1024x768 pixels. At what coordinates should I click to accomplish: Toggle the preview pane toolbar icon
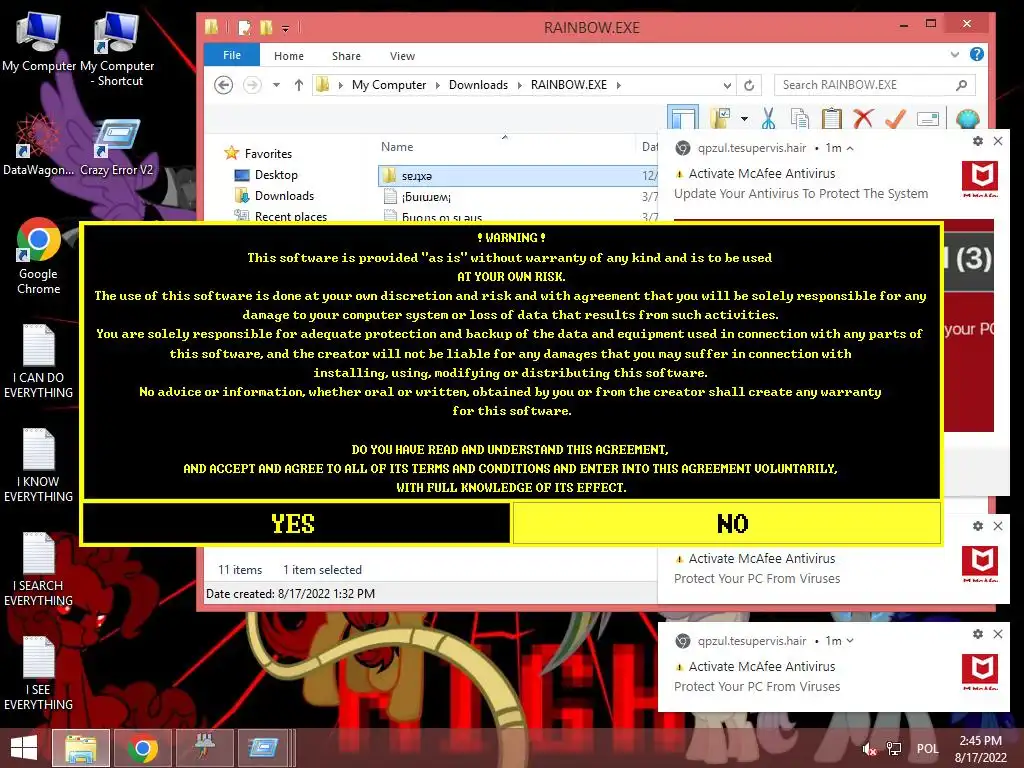[x=683, y=118]
